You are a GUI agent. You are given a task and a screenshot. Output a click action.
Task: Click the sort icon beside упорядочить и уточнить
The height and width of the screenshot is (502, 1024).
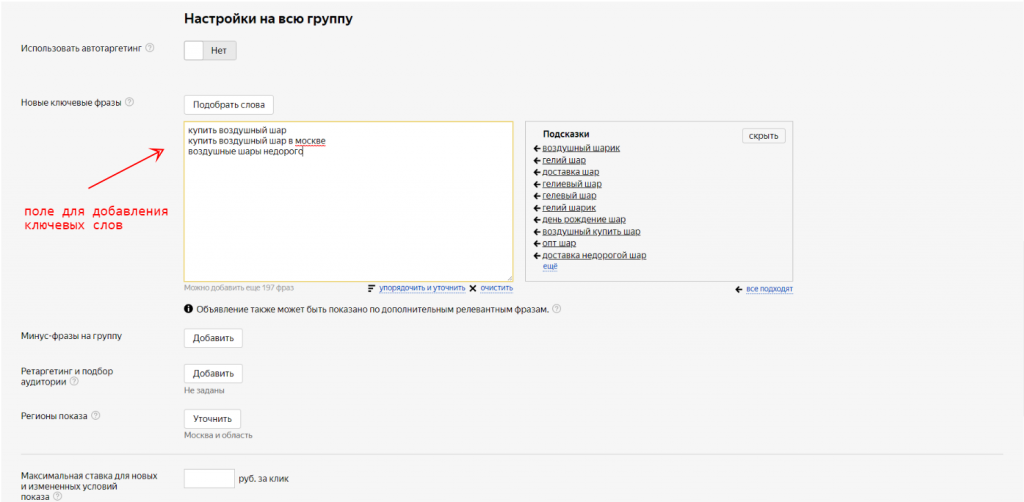372,288
